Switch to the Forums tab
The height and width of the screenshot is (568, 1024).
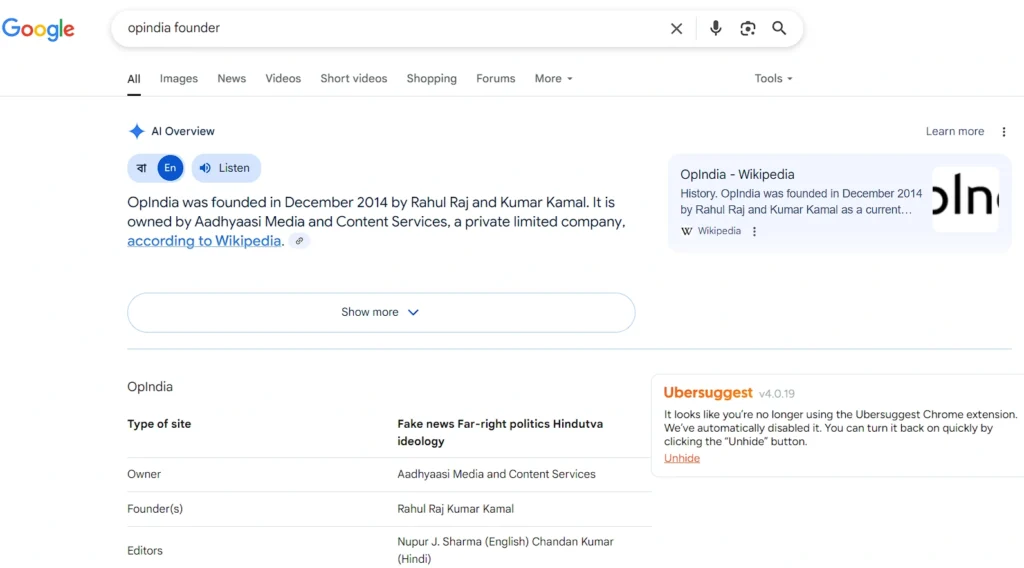coord(496,78)
